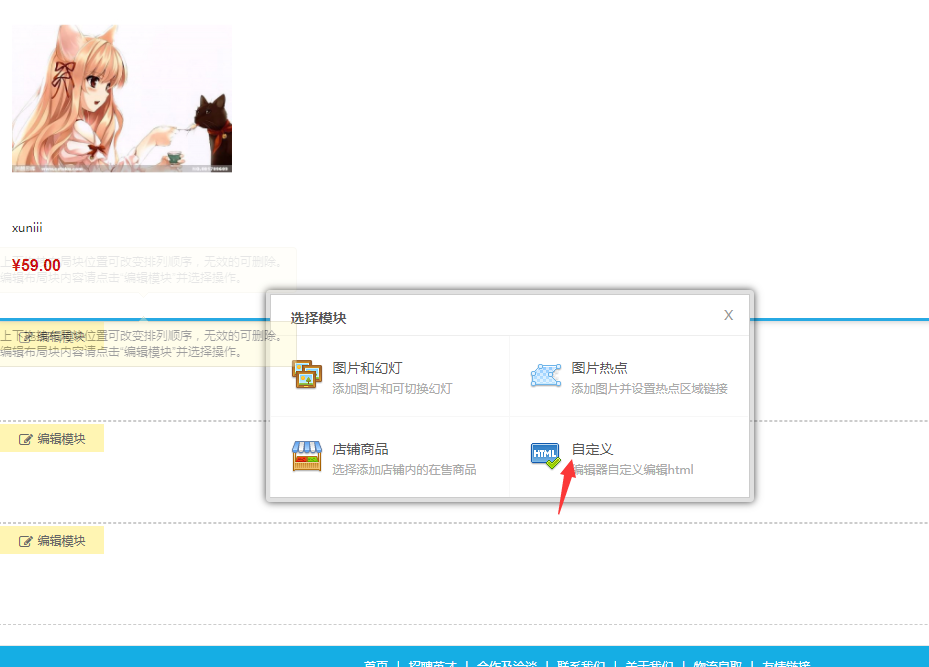Pick the 店铺商品 module title
Image resolution: width=929 pixels, height=667 pixels.
tap(360, 449)
